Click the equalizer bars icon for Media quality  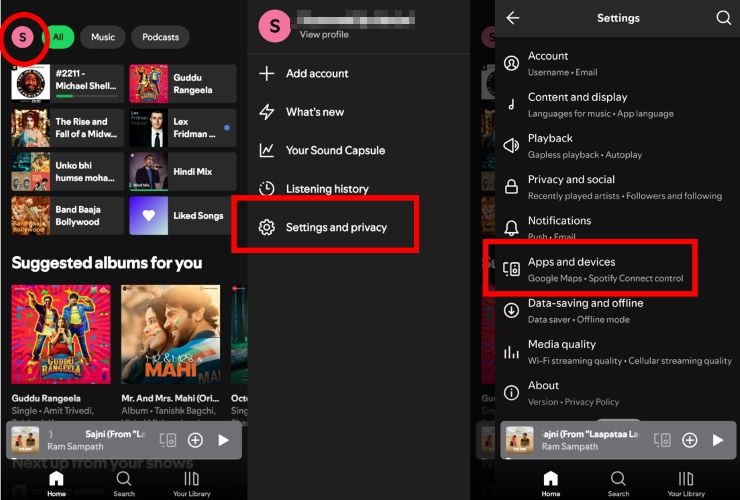point(512,352)
